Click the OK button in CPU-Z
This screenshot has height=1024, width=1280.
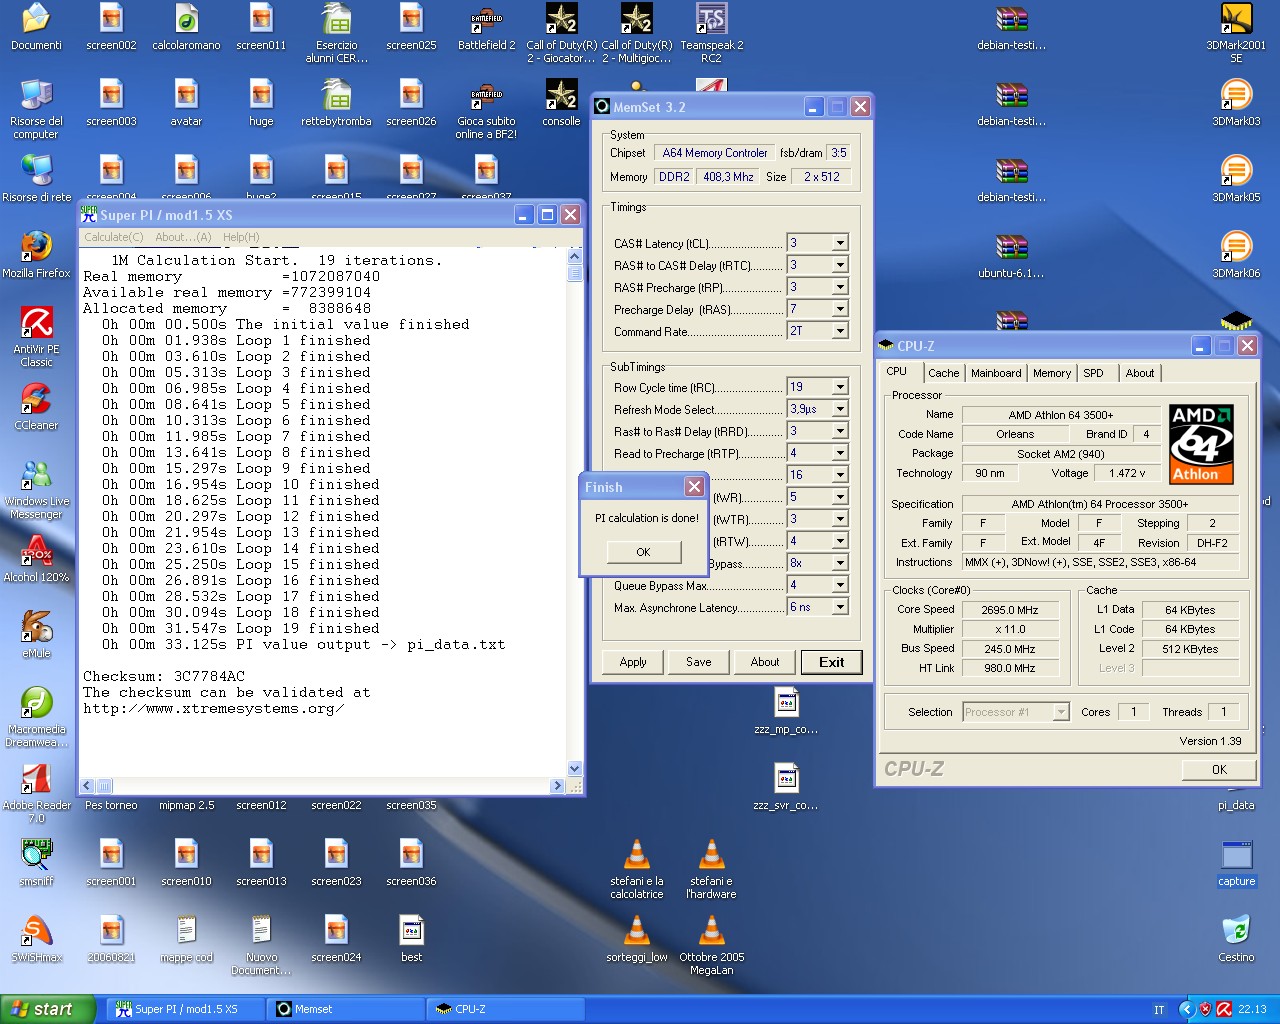tap(1219, 769)
